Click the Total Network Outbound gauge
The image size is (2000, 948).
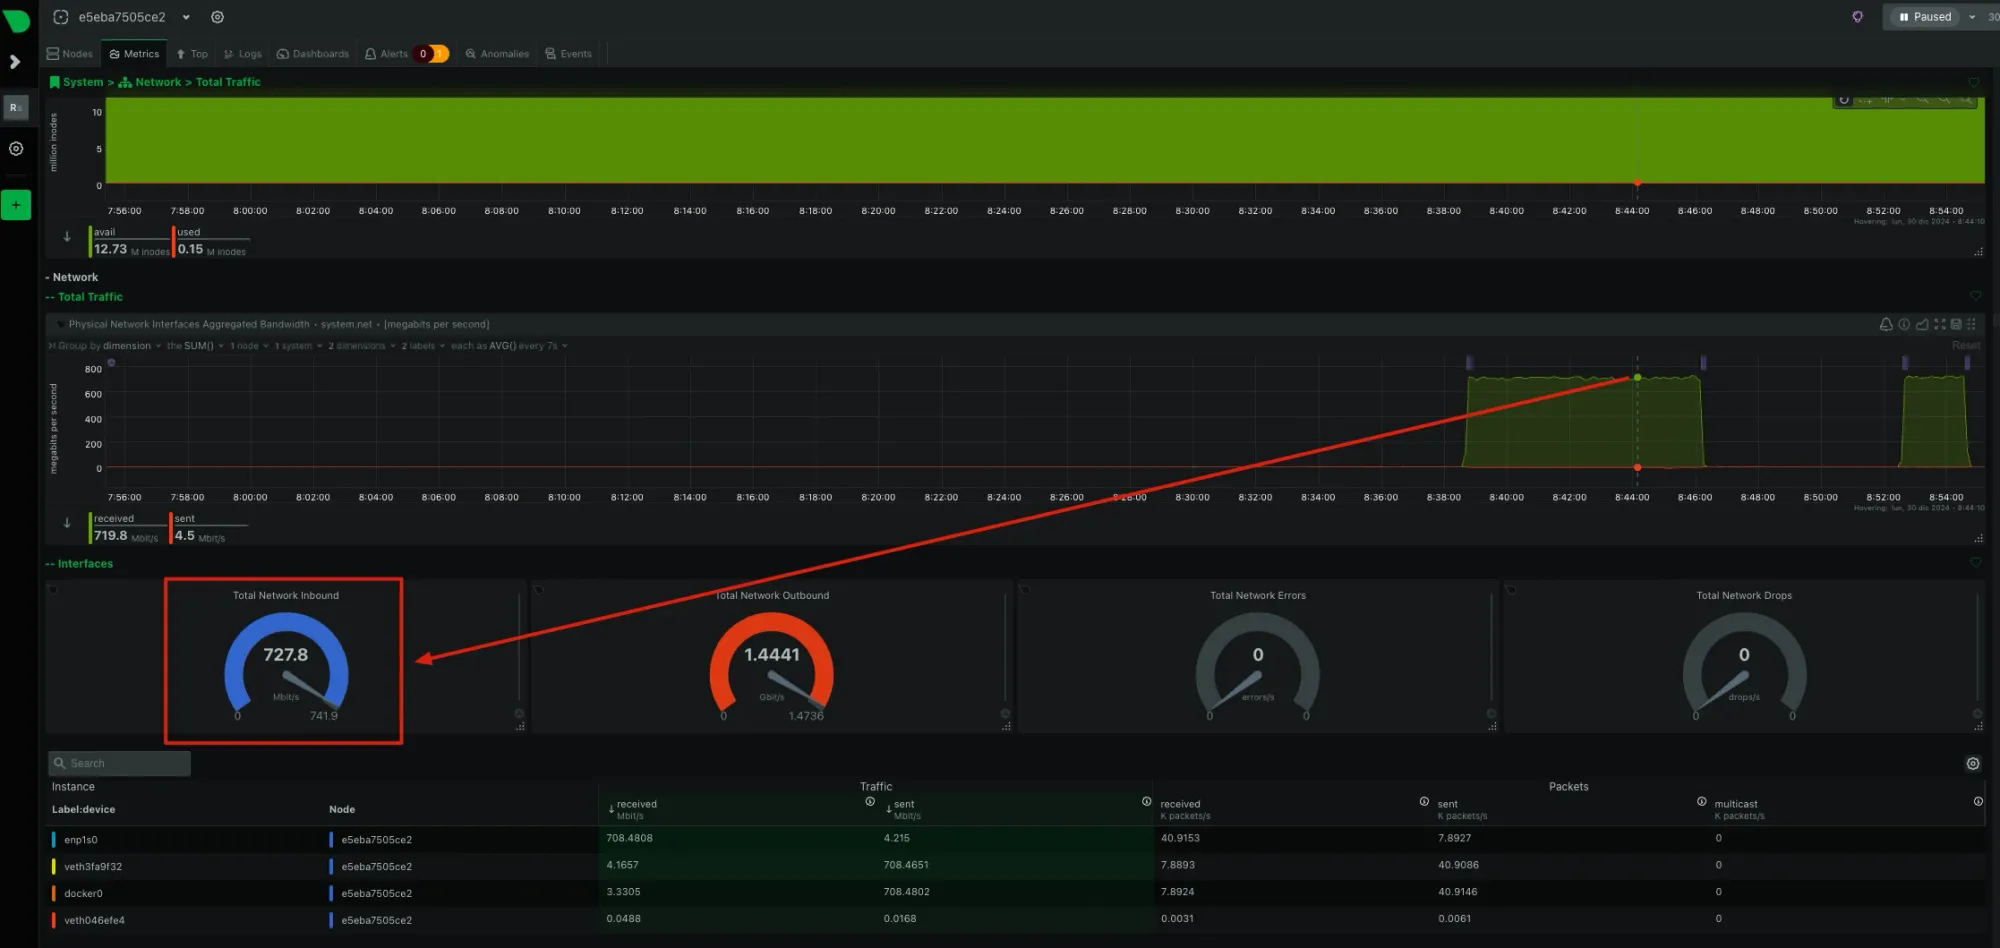coord(771,662)
